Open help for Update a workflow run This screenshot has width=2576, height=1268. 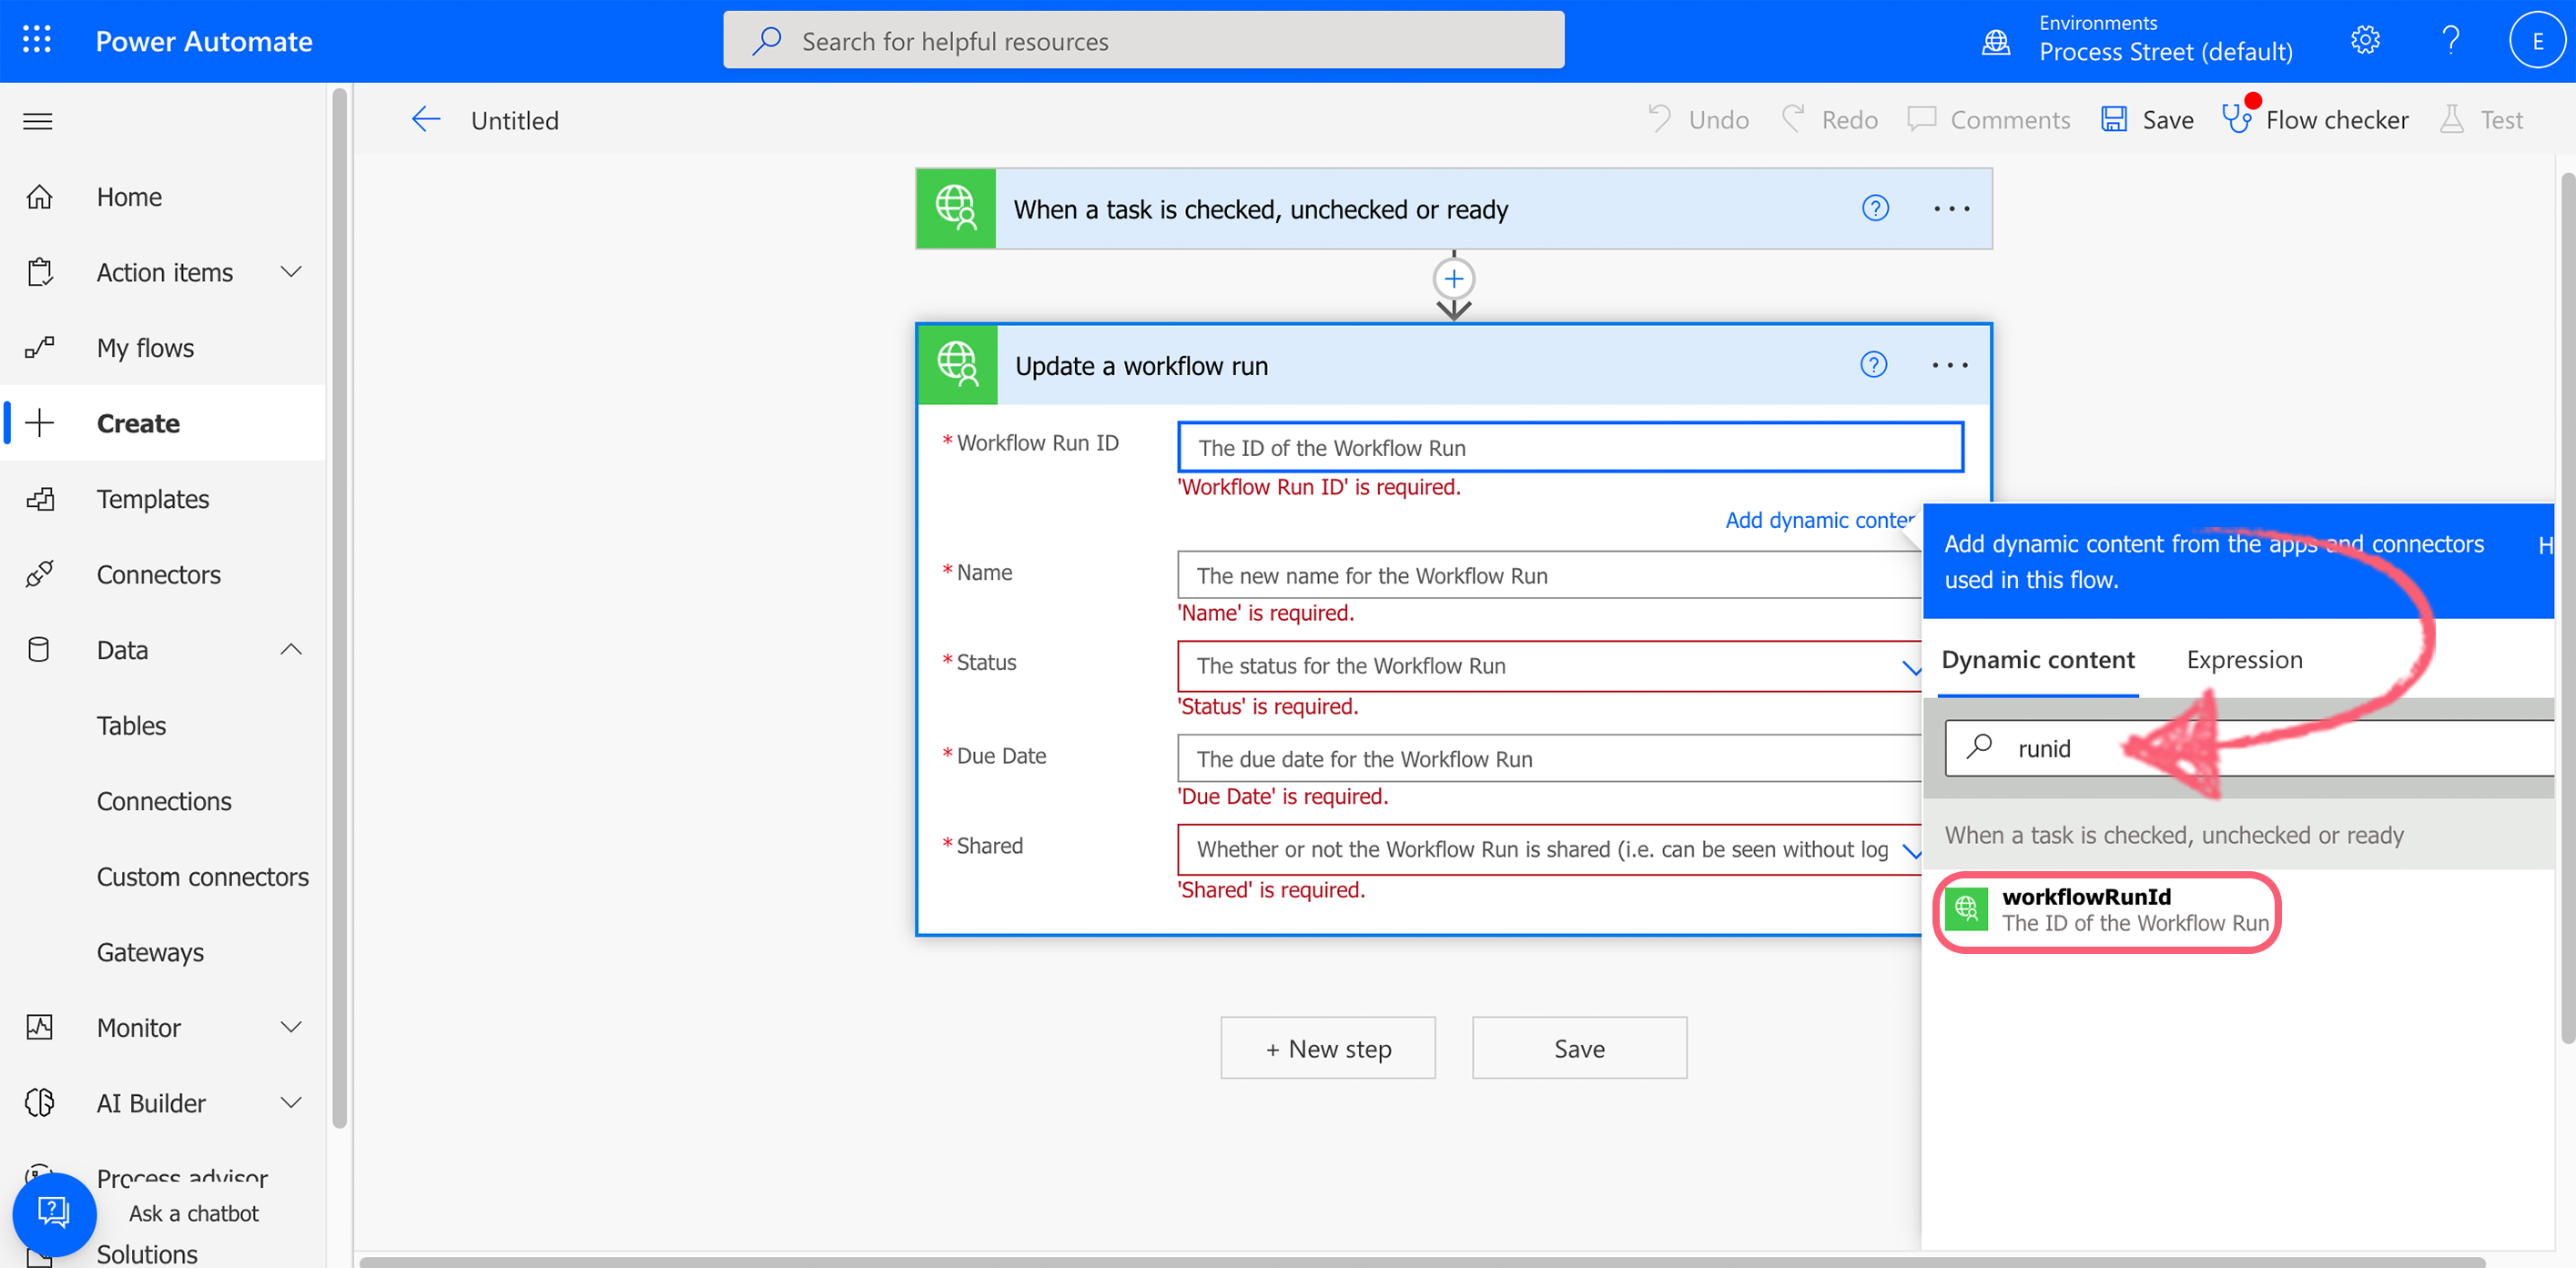(x=1873, y=365)
